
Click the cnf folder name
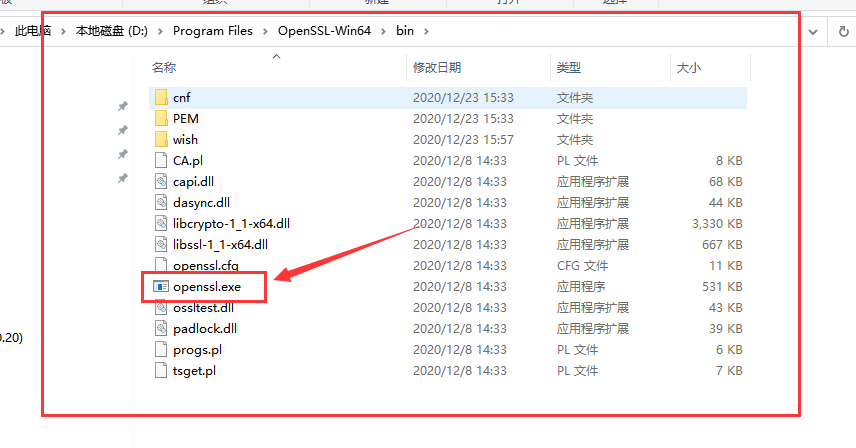pos(181,98)
